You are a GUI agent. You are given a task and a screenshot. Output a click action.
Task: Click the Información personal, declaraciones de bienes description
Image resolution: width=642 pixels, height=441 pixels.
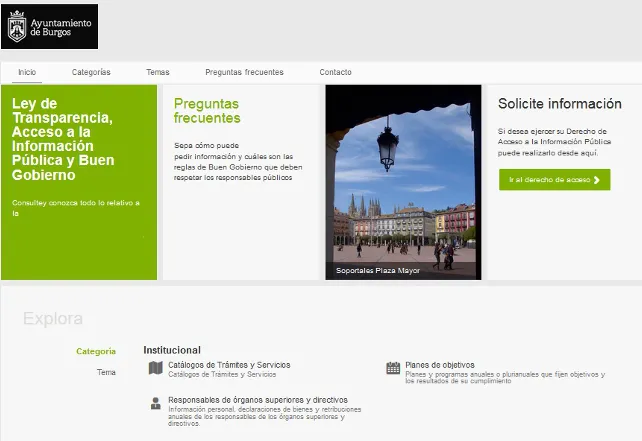point(264,416)
